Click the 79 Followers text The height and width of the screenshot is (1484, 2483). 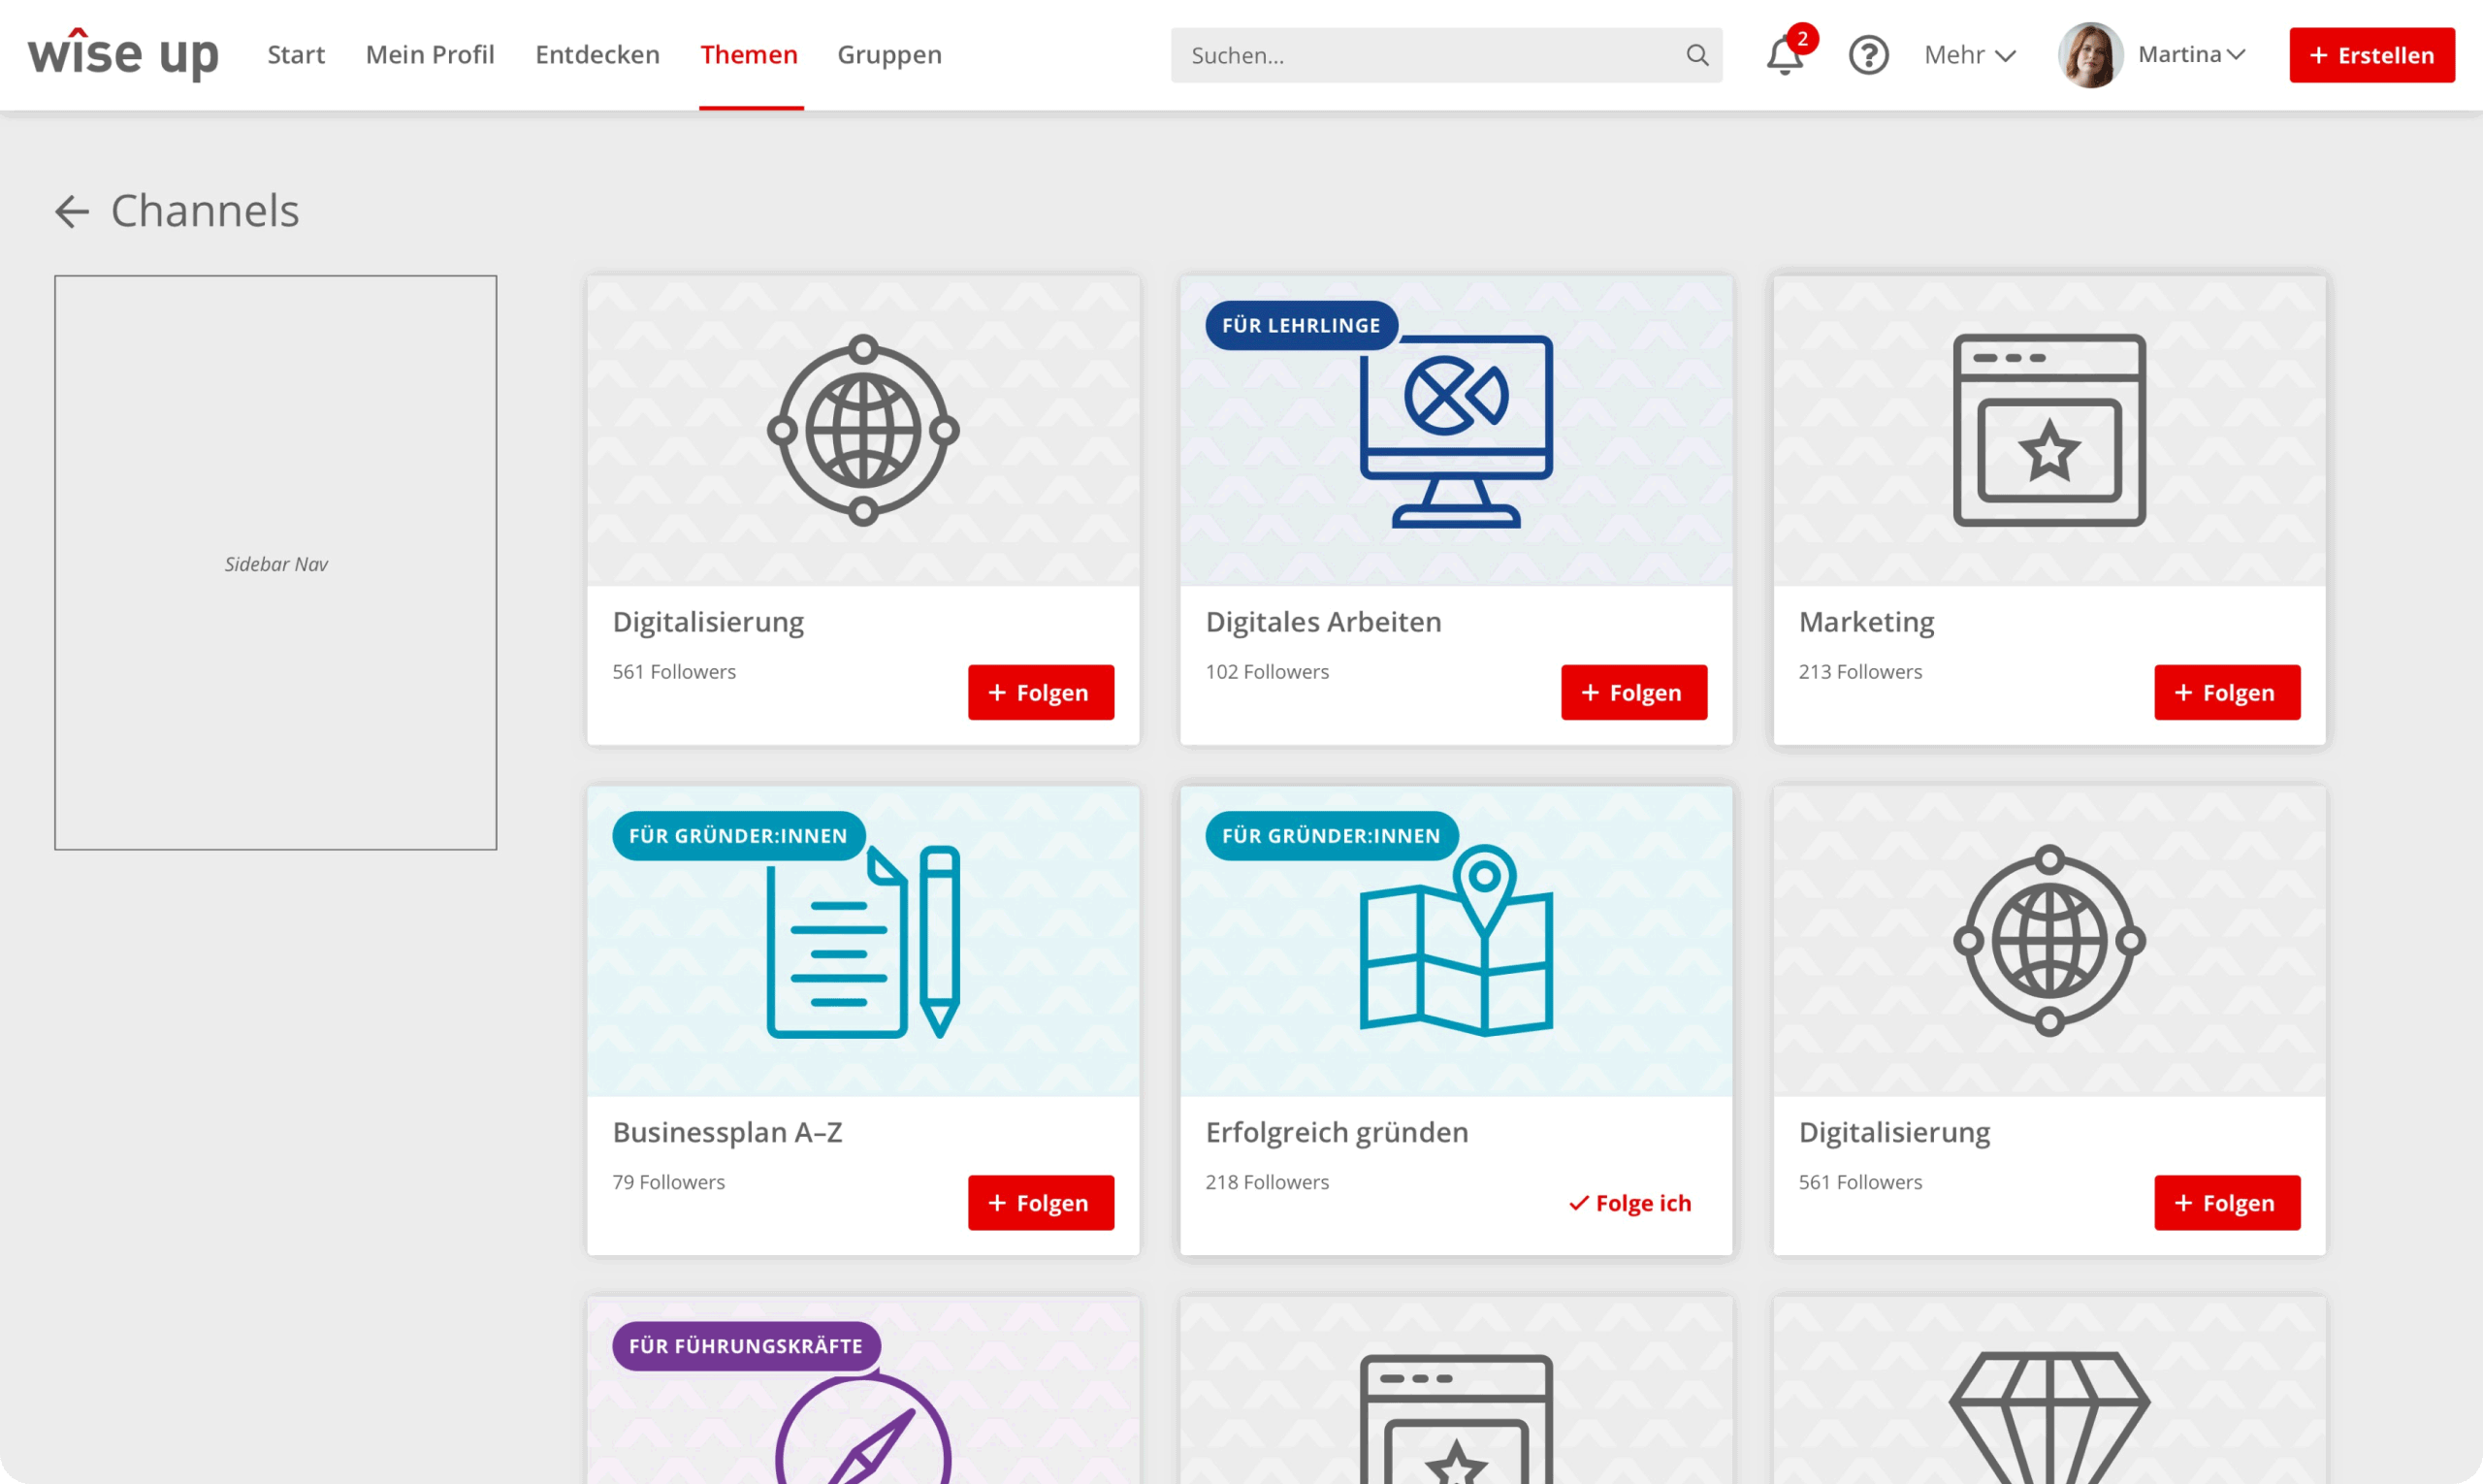tap(668, 1181)
